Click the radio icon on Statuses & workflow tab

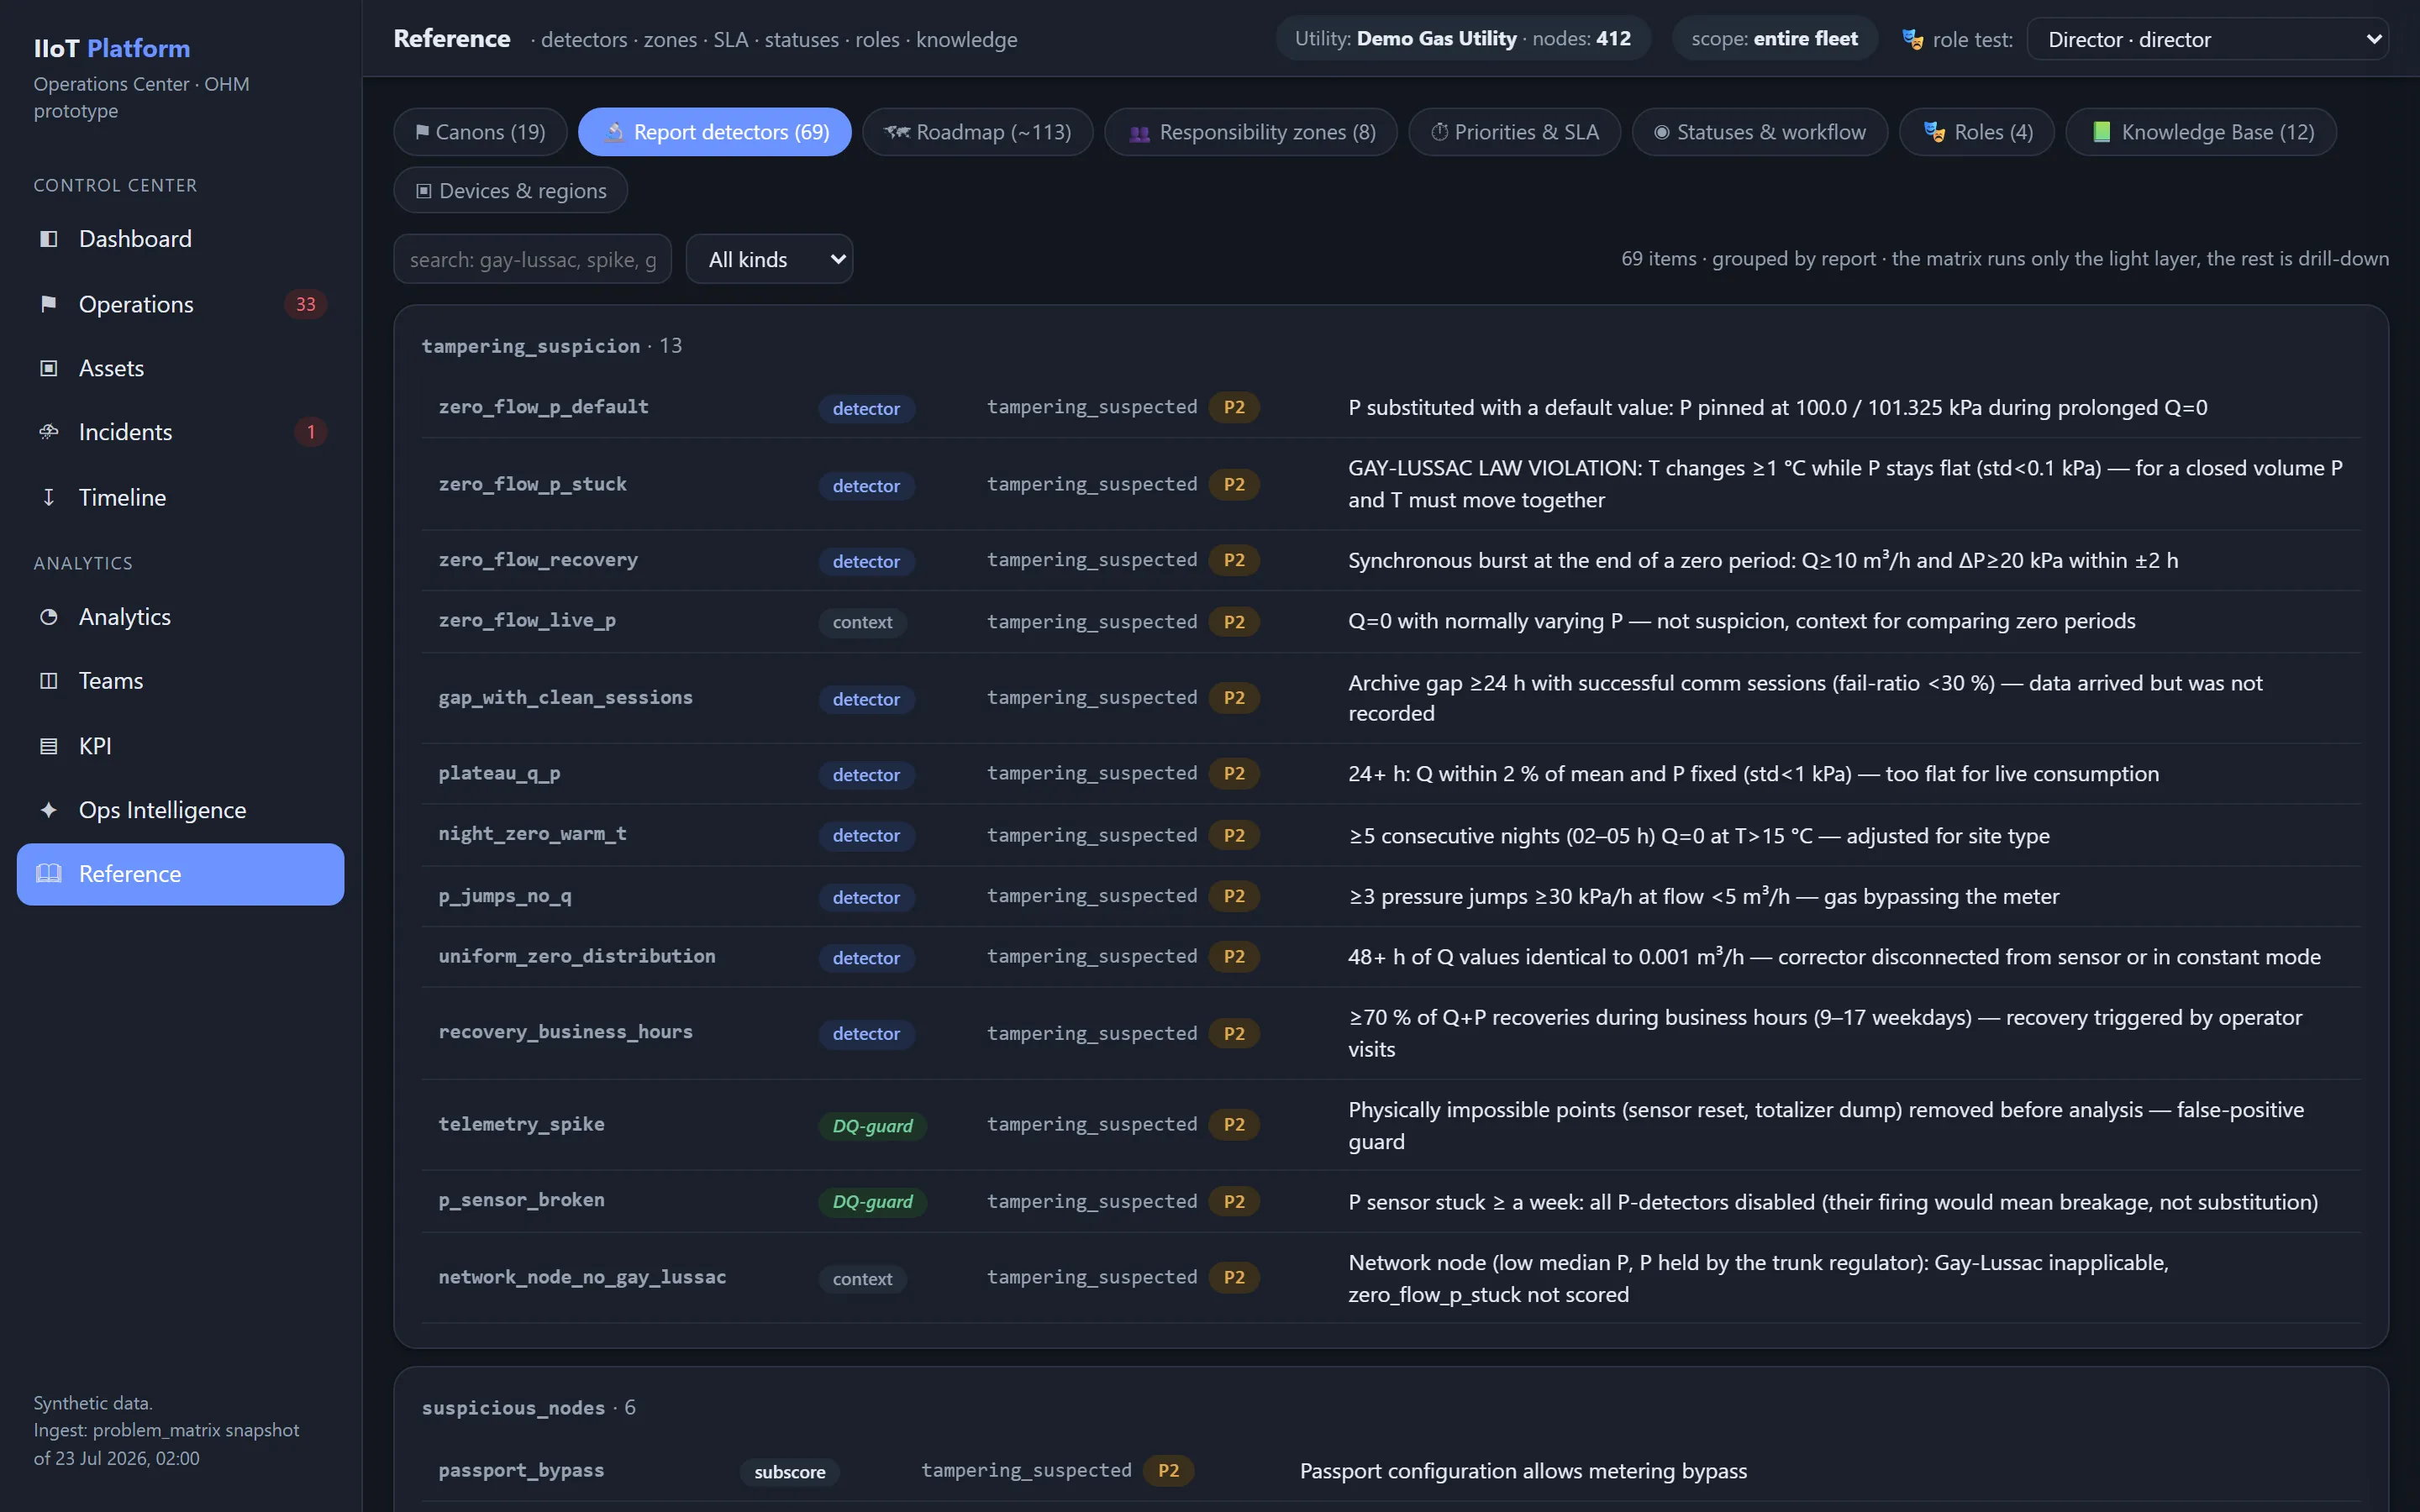tap(1661, 132)
